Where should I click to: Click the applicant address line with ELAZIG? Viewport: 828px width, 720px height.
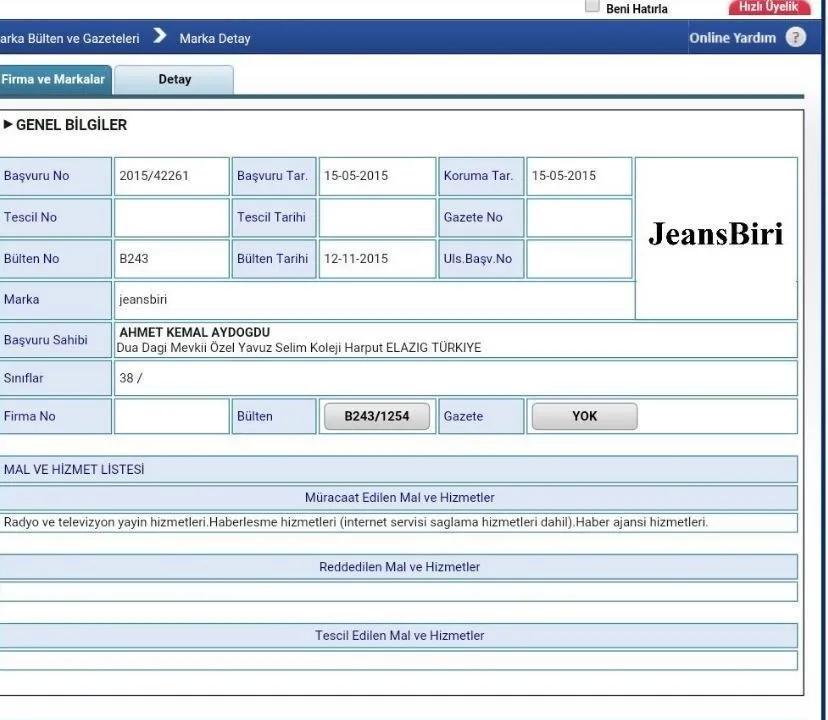pos(299,348)
